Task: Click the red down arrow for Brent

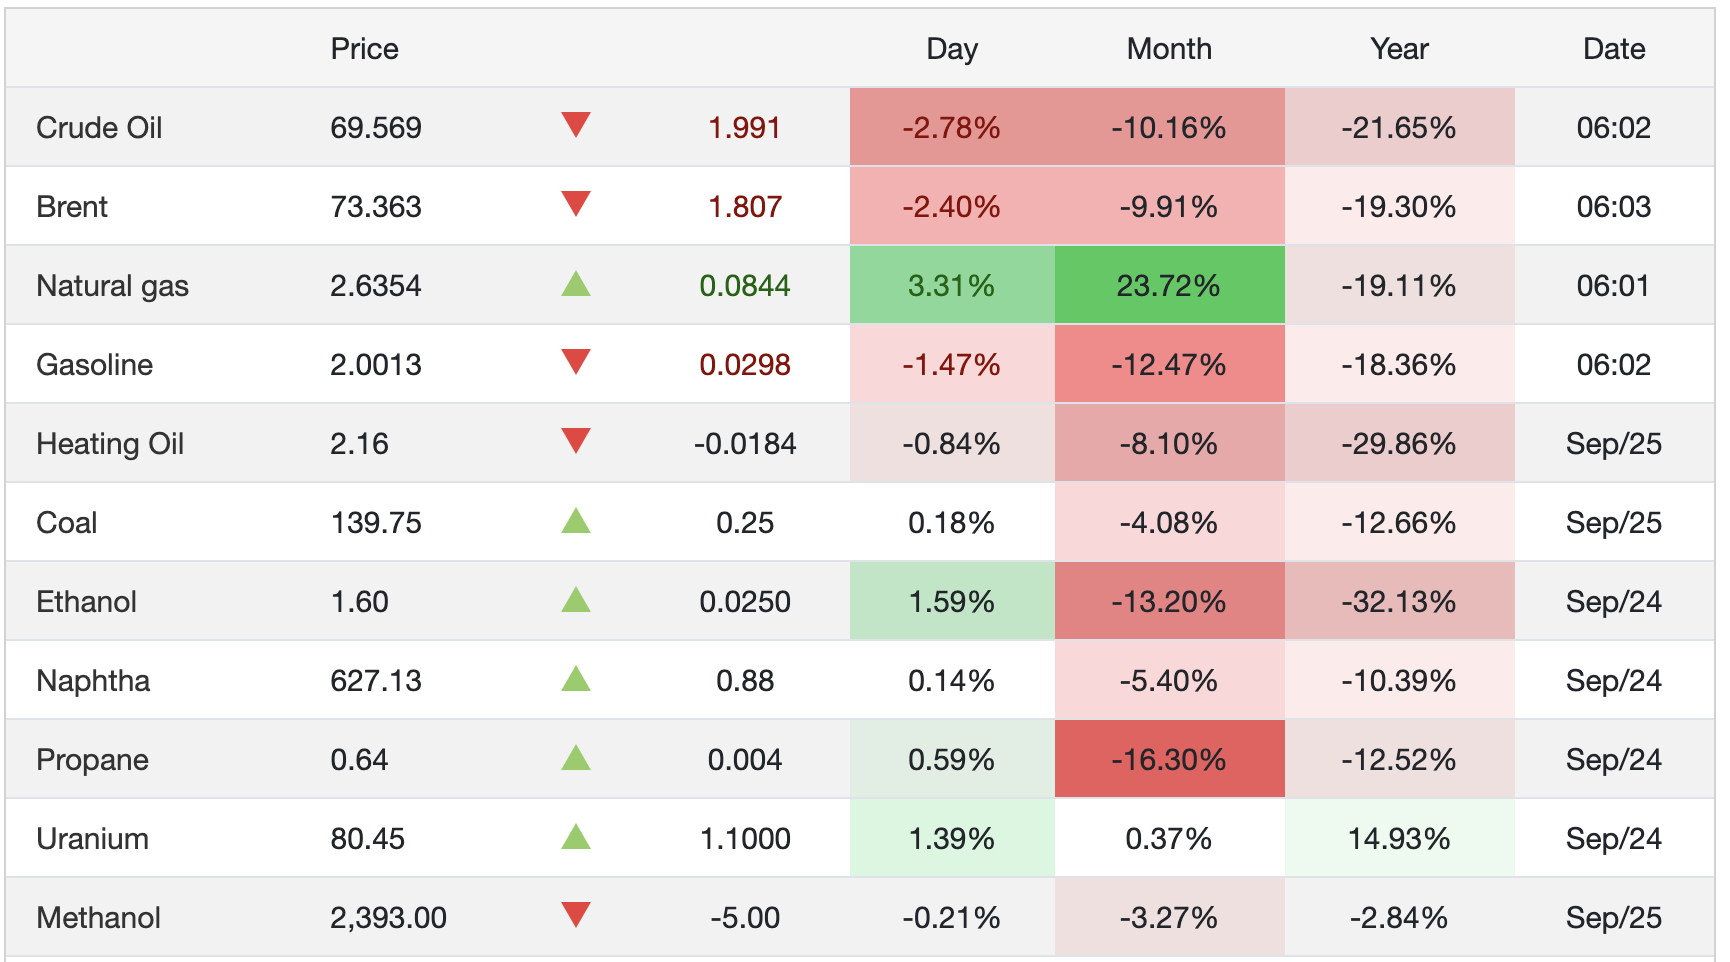Action: (x=576, y=204)
